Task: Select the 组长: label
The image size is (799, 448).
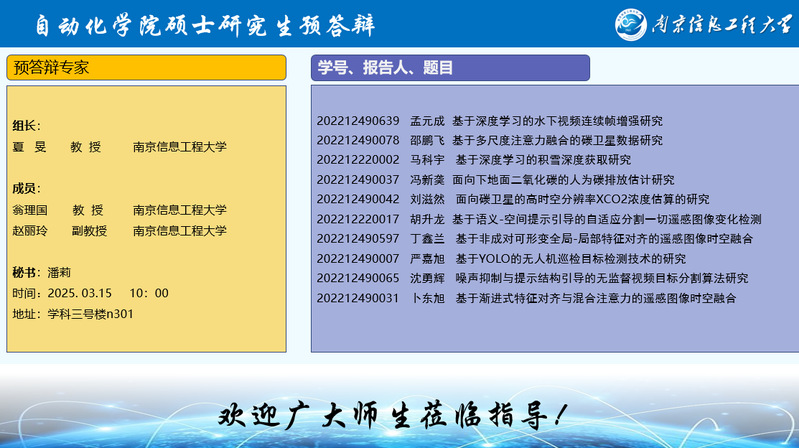Action: pos(26,126)
